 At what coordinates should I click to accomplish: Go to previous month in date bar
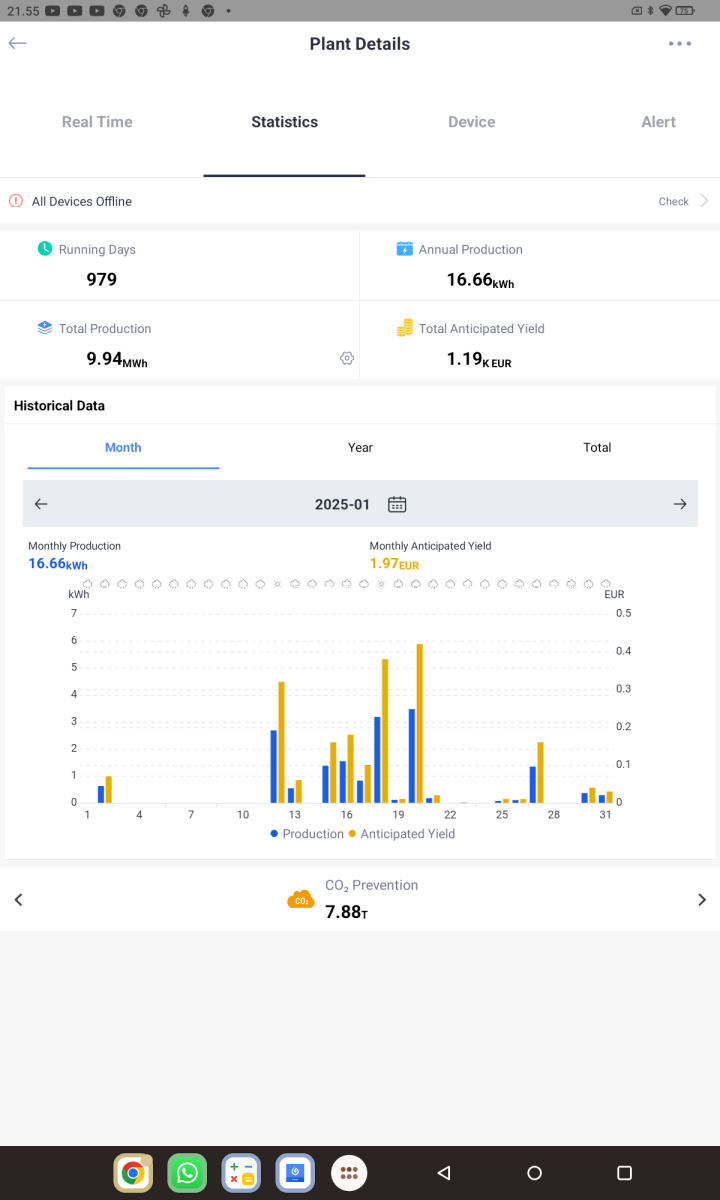click(41, 504)
